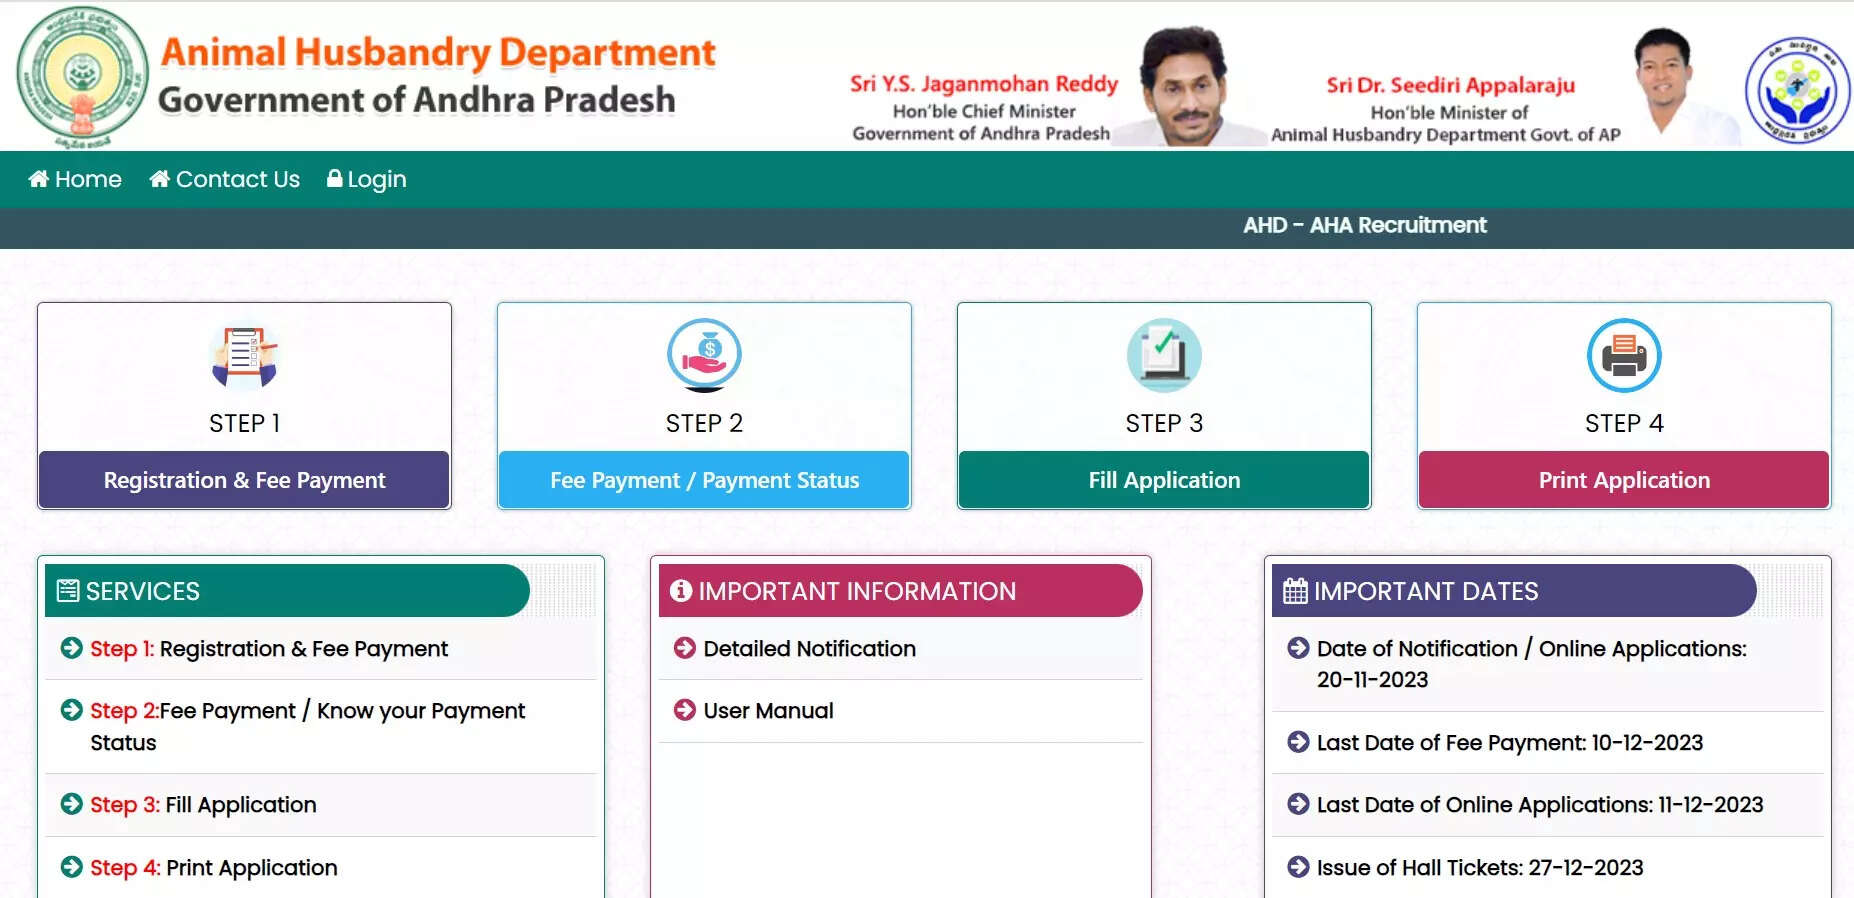Click the Step 1 registration form icon
The height and width of the screenshot is (898, 1854).
click(x=244, y=356)
